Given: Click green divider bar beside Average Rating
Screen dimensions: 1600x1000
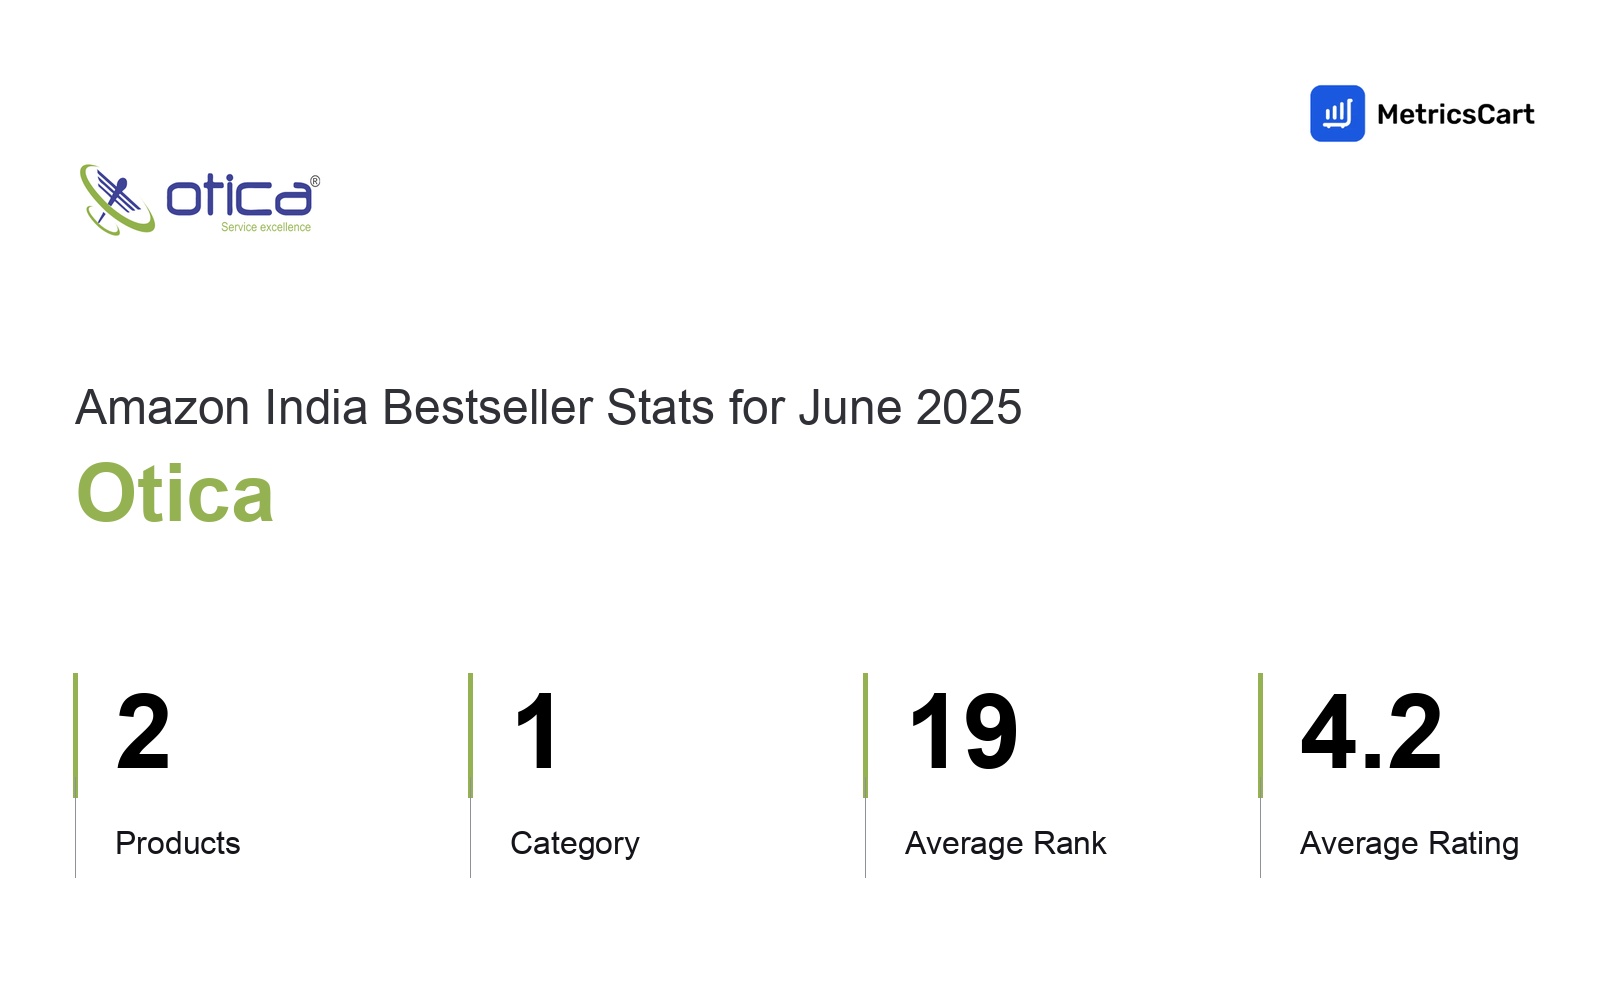Looking at the screenshot, I should click(1260, 735).
